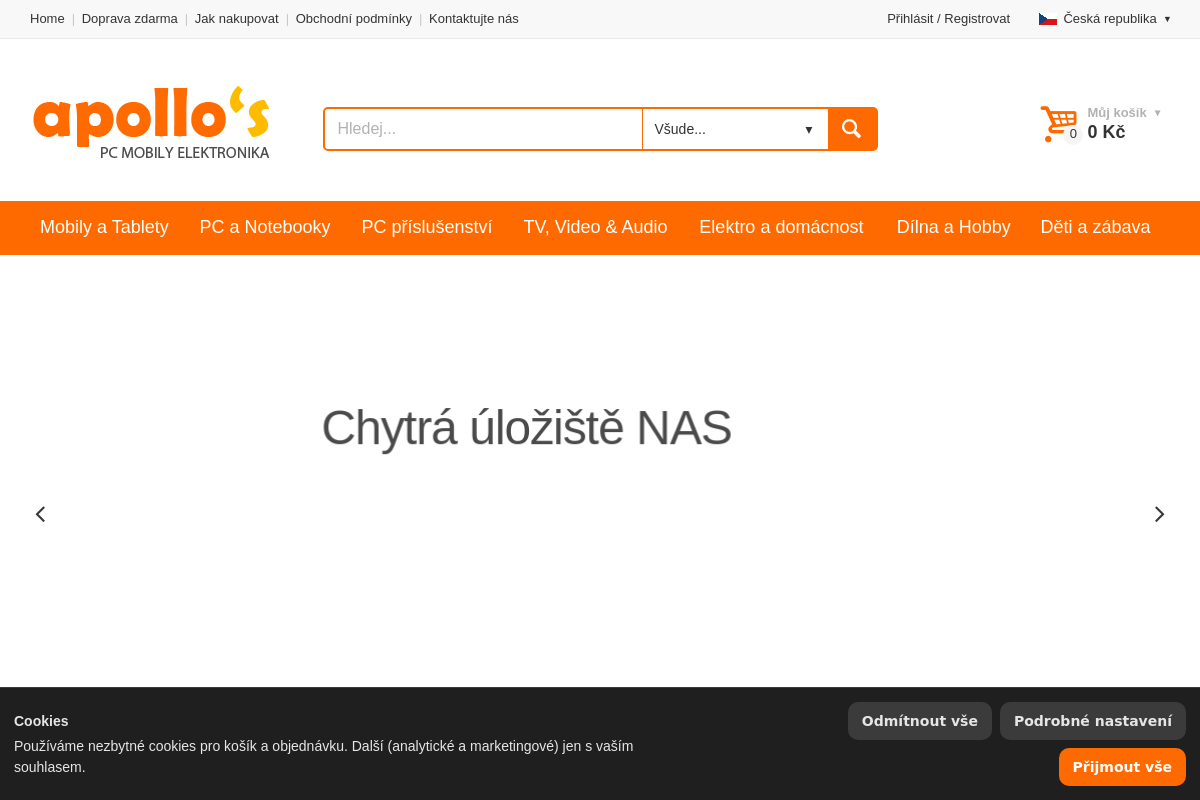
Task: Click the Přihlásit / Registrovat link
Action: [948, 18]
